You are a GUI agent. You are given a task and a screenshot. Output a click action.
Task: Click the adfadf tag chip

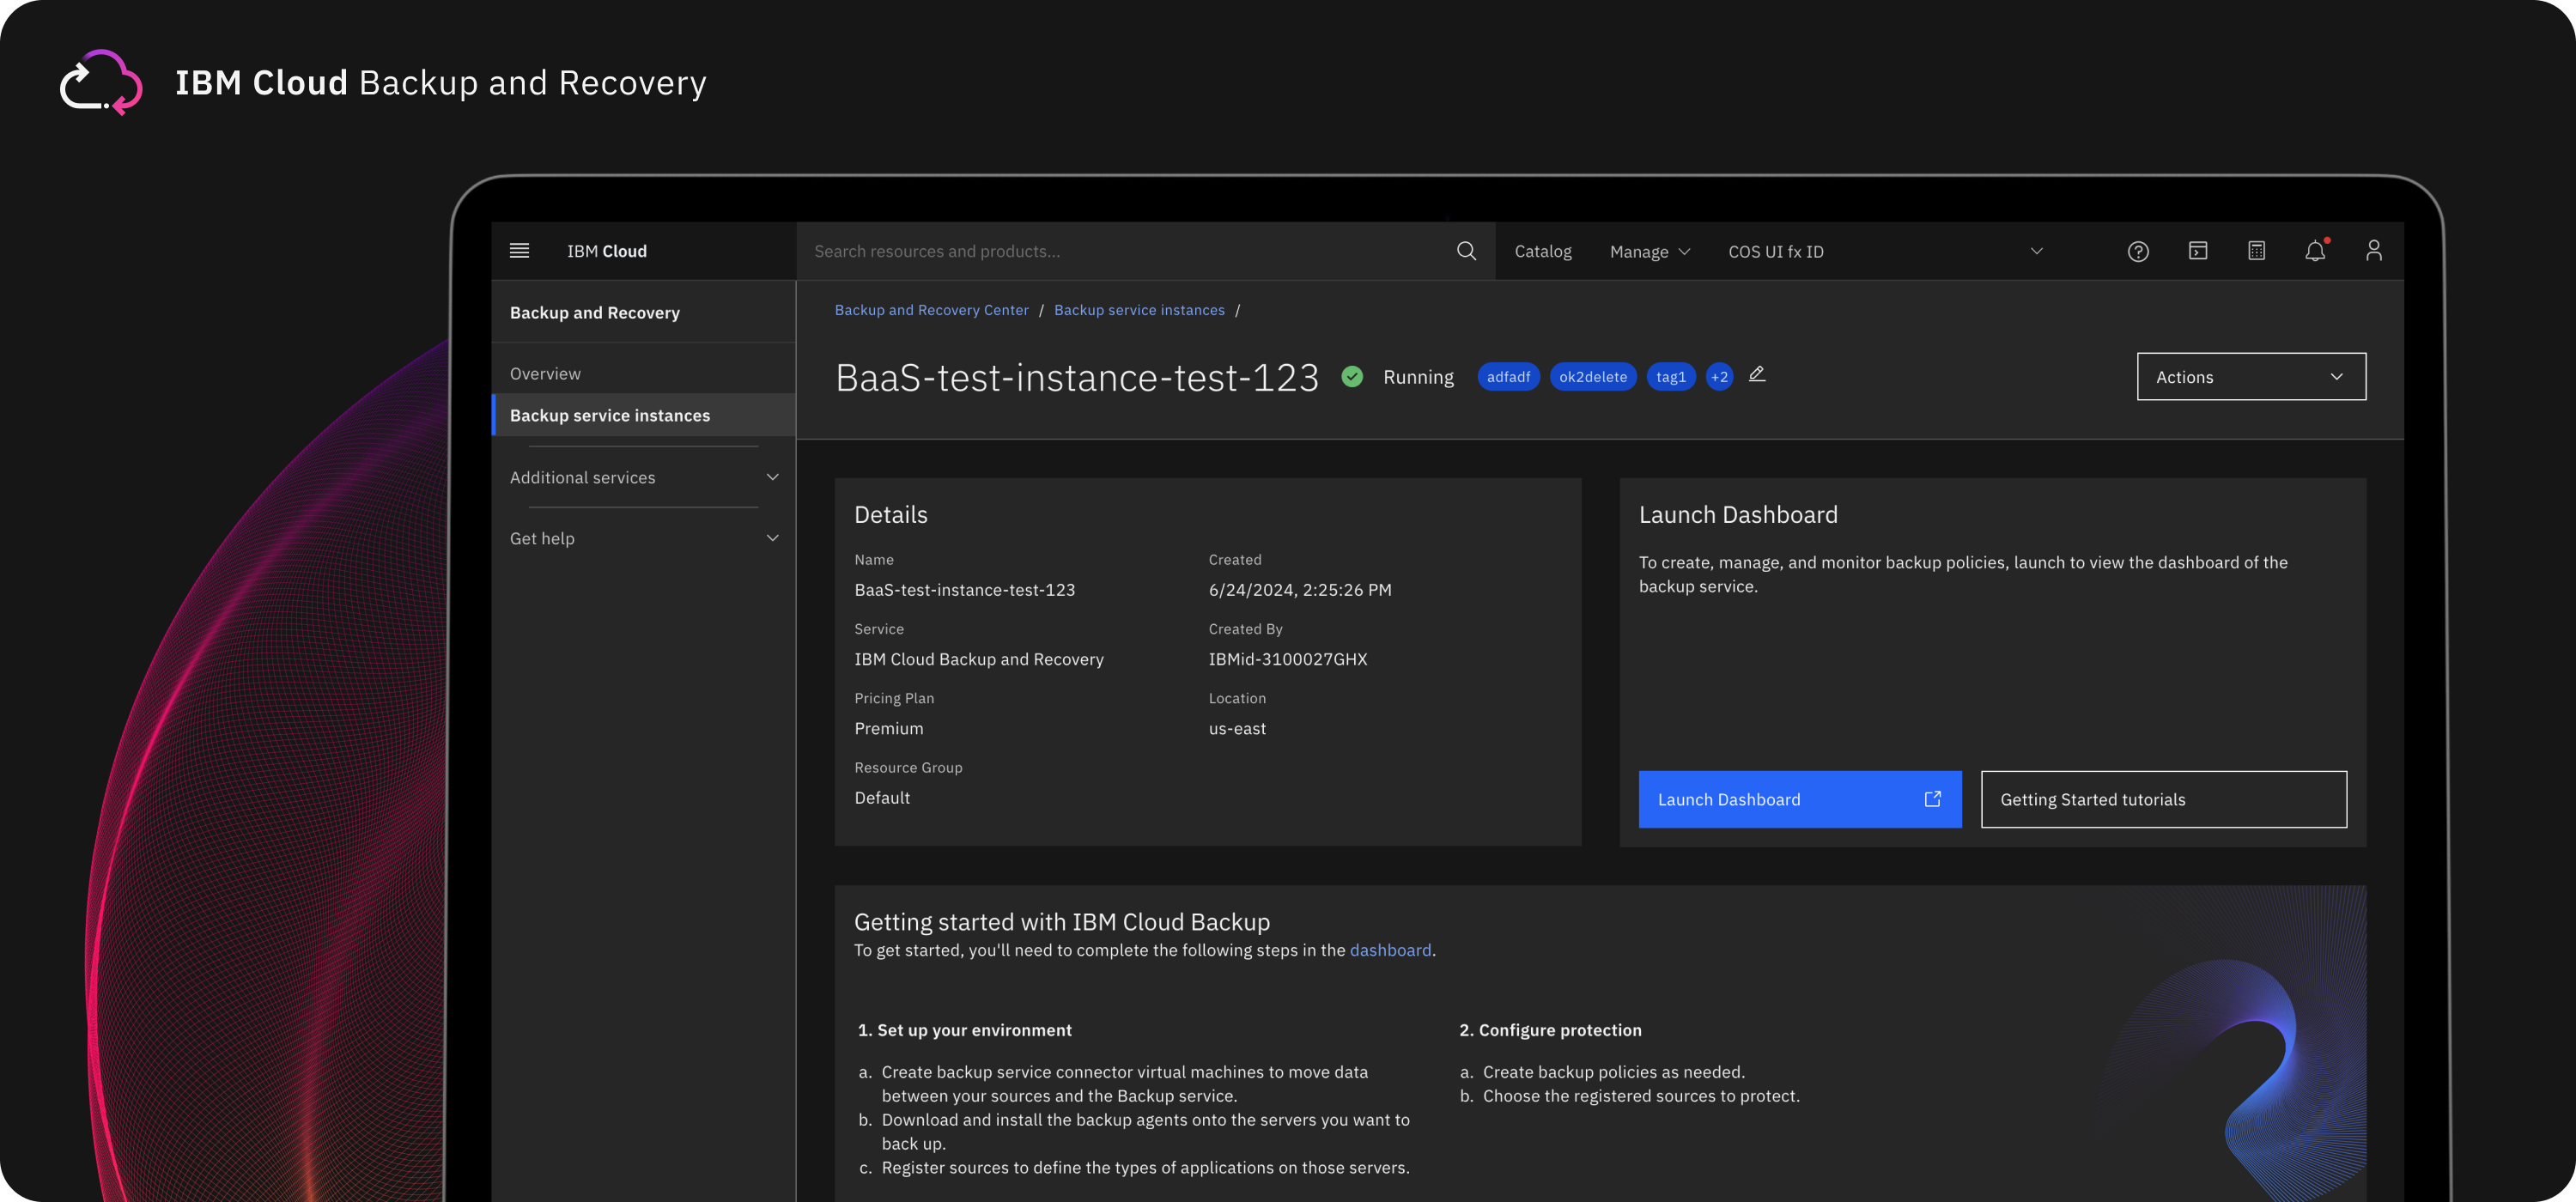click(1508, 377)
